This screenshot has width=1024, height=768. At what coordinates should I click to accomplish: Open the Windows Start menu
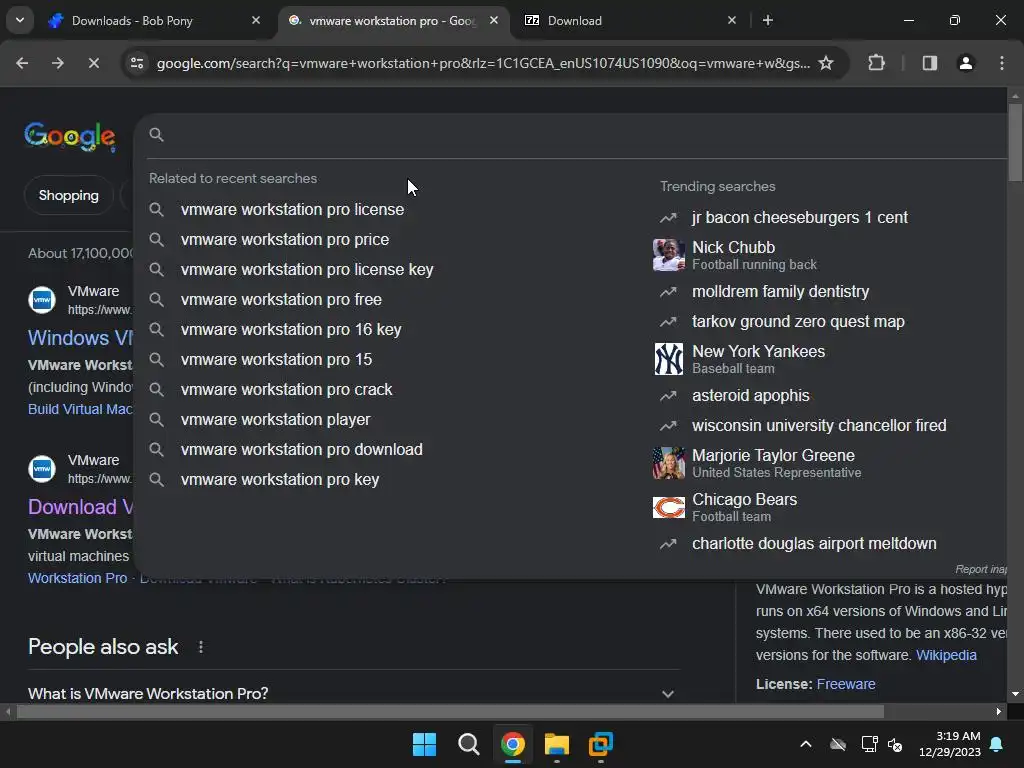click(x=424, y=744)
